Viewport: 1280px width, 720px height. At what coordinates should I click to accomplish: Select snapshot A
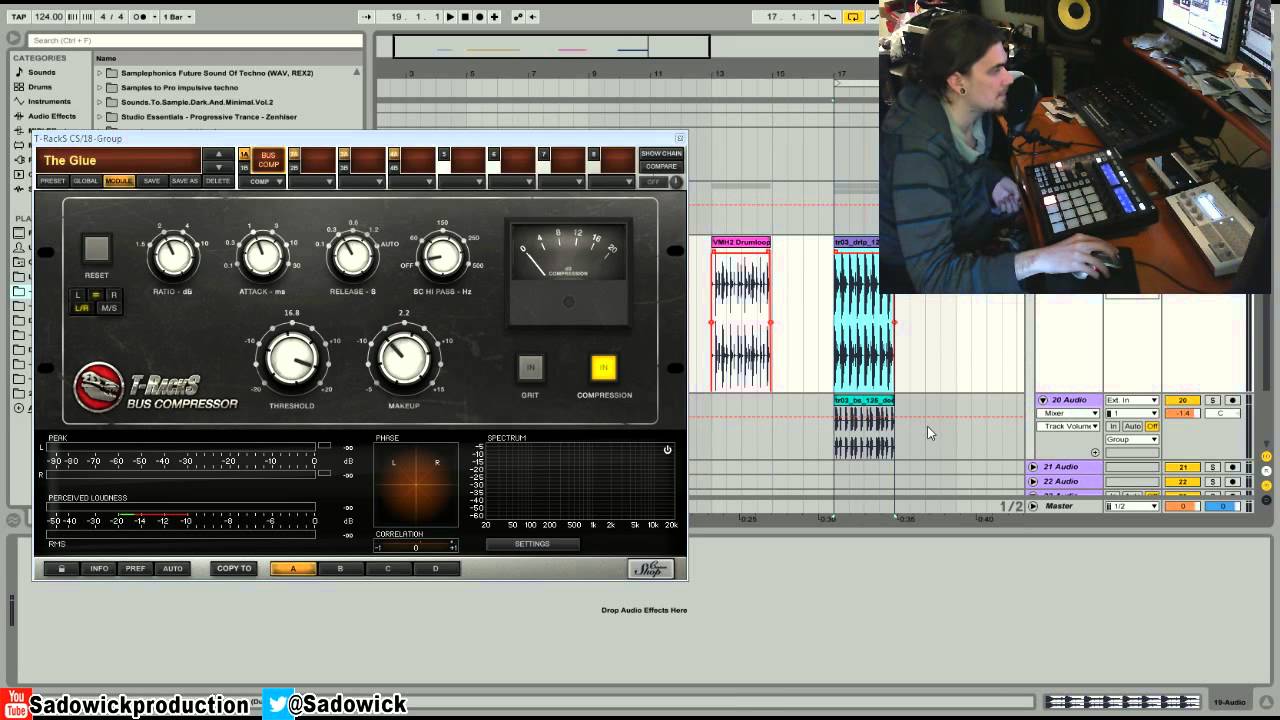click(293, 569)
